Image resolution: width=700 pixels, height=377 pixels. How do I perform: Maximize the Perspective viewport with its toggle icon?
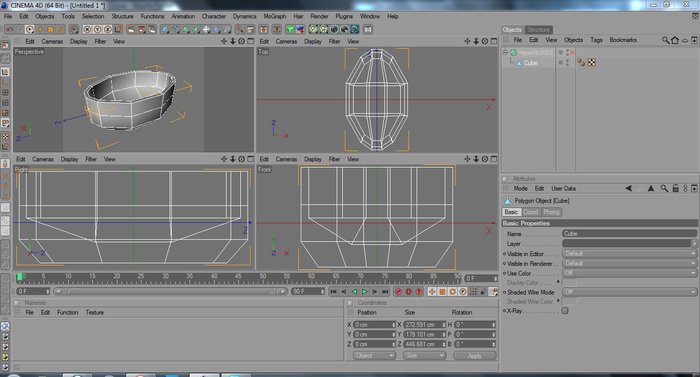250,41
